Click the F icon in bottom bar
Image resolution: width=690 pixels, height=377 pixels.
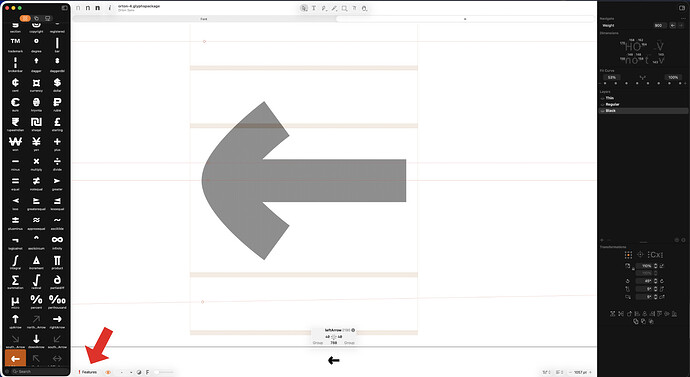coord(147,372)
